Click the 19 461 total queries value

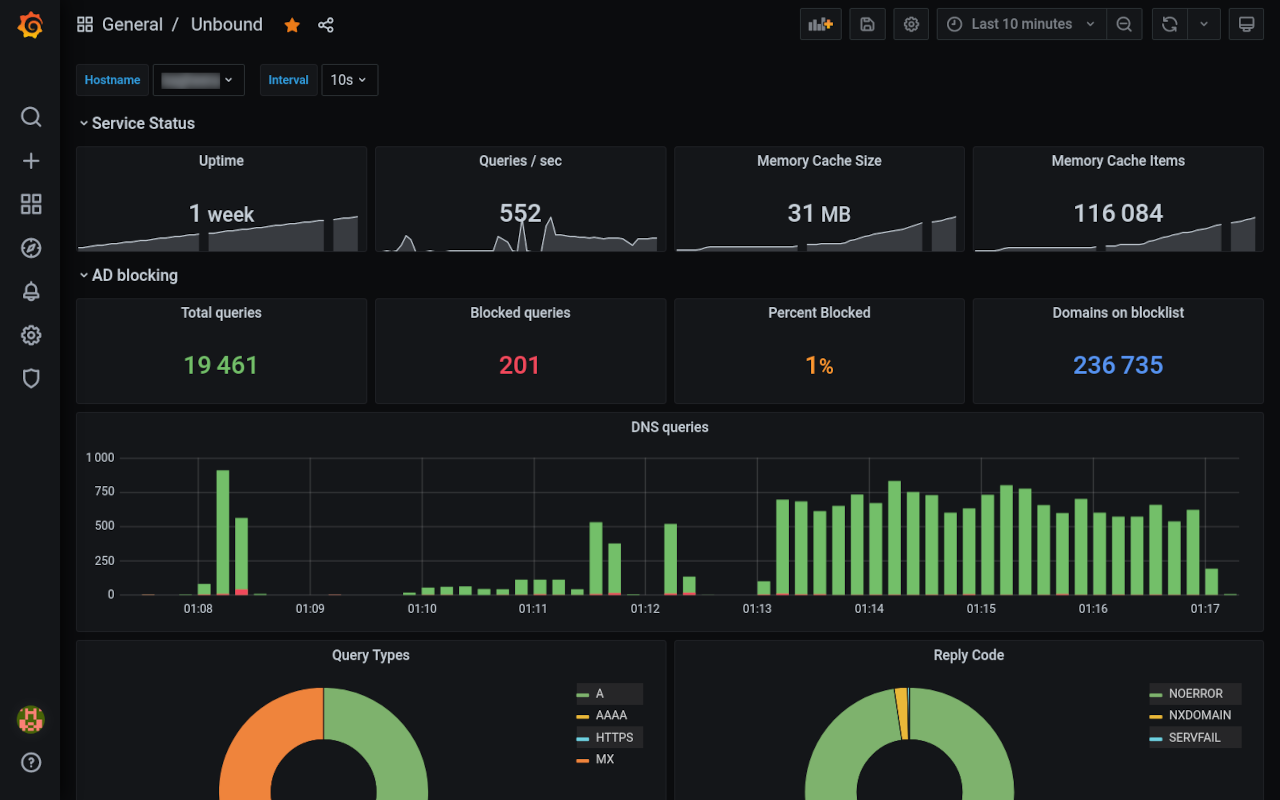tap(221, 365)
